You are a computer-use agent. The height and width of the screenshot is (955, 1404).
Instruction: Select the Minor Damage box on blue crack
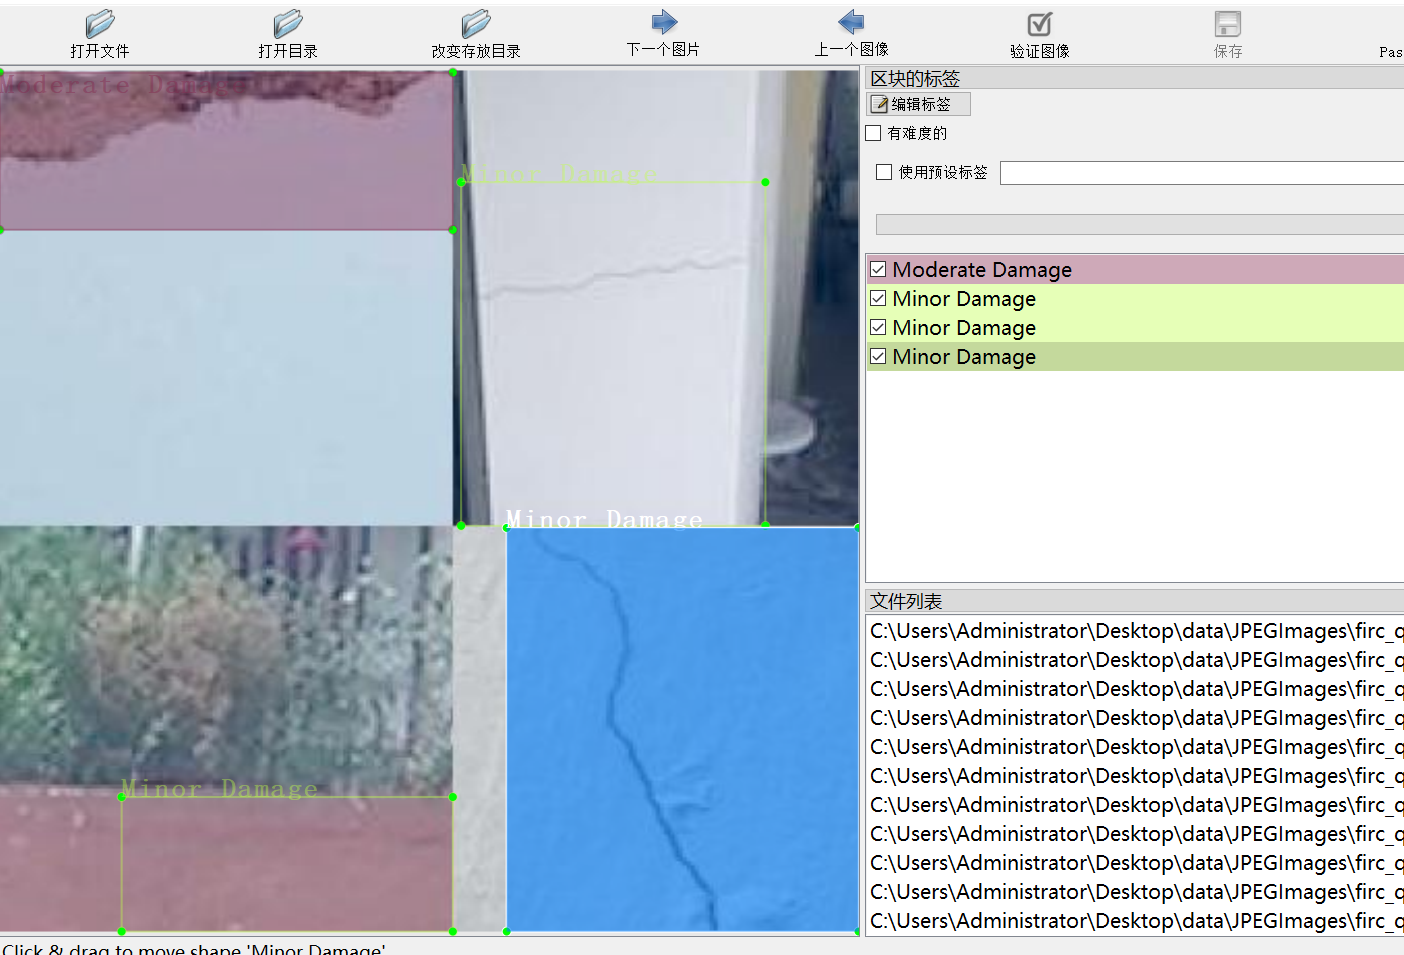coord(682,729)
